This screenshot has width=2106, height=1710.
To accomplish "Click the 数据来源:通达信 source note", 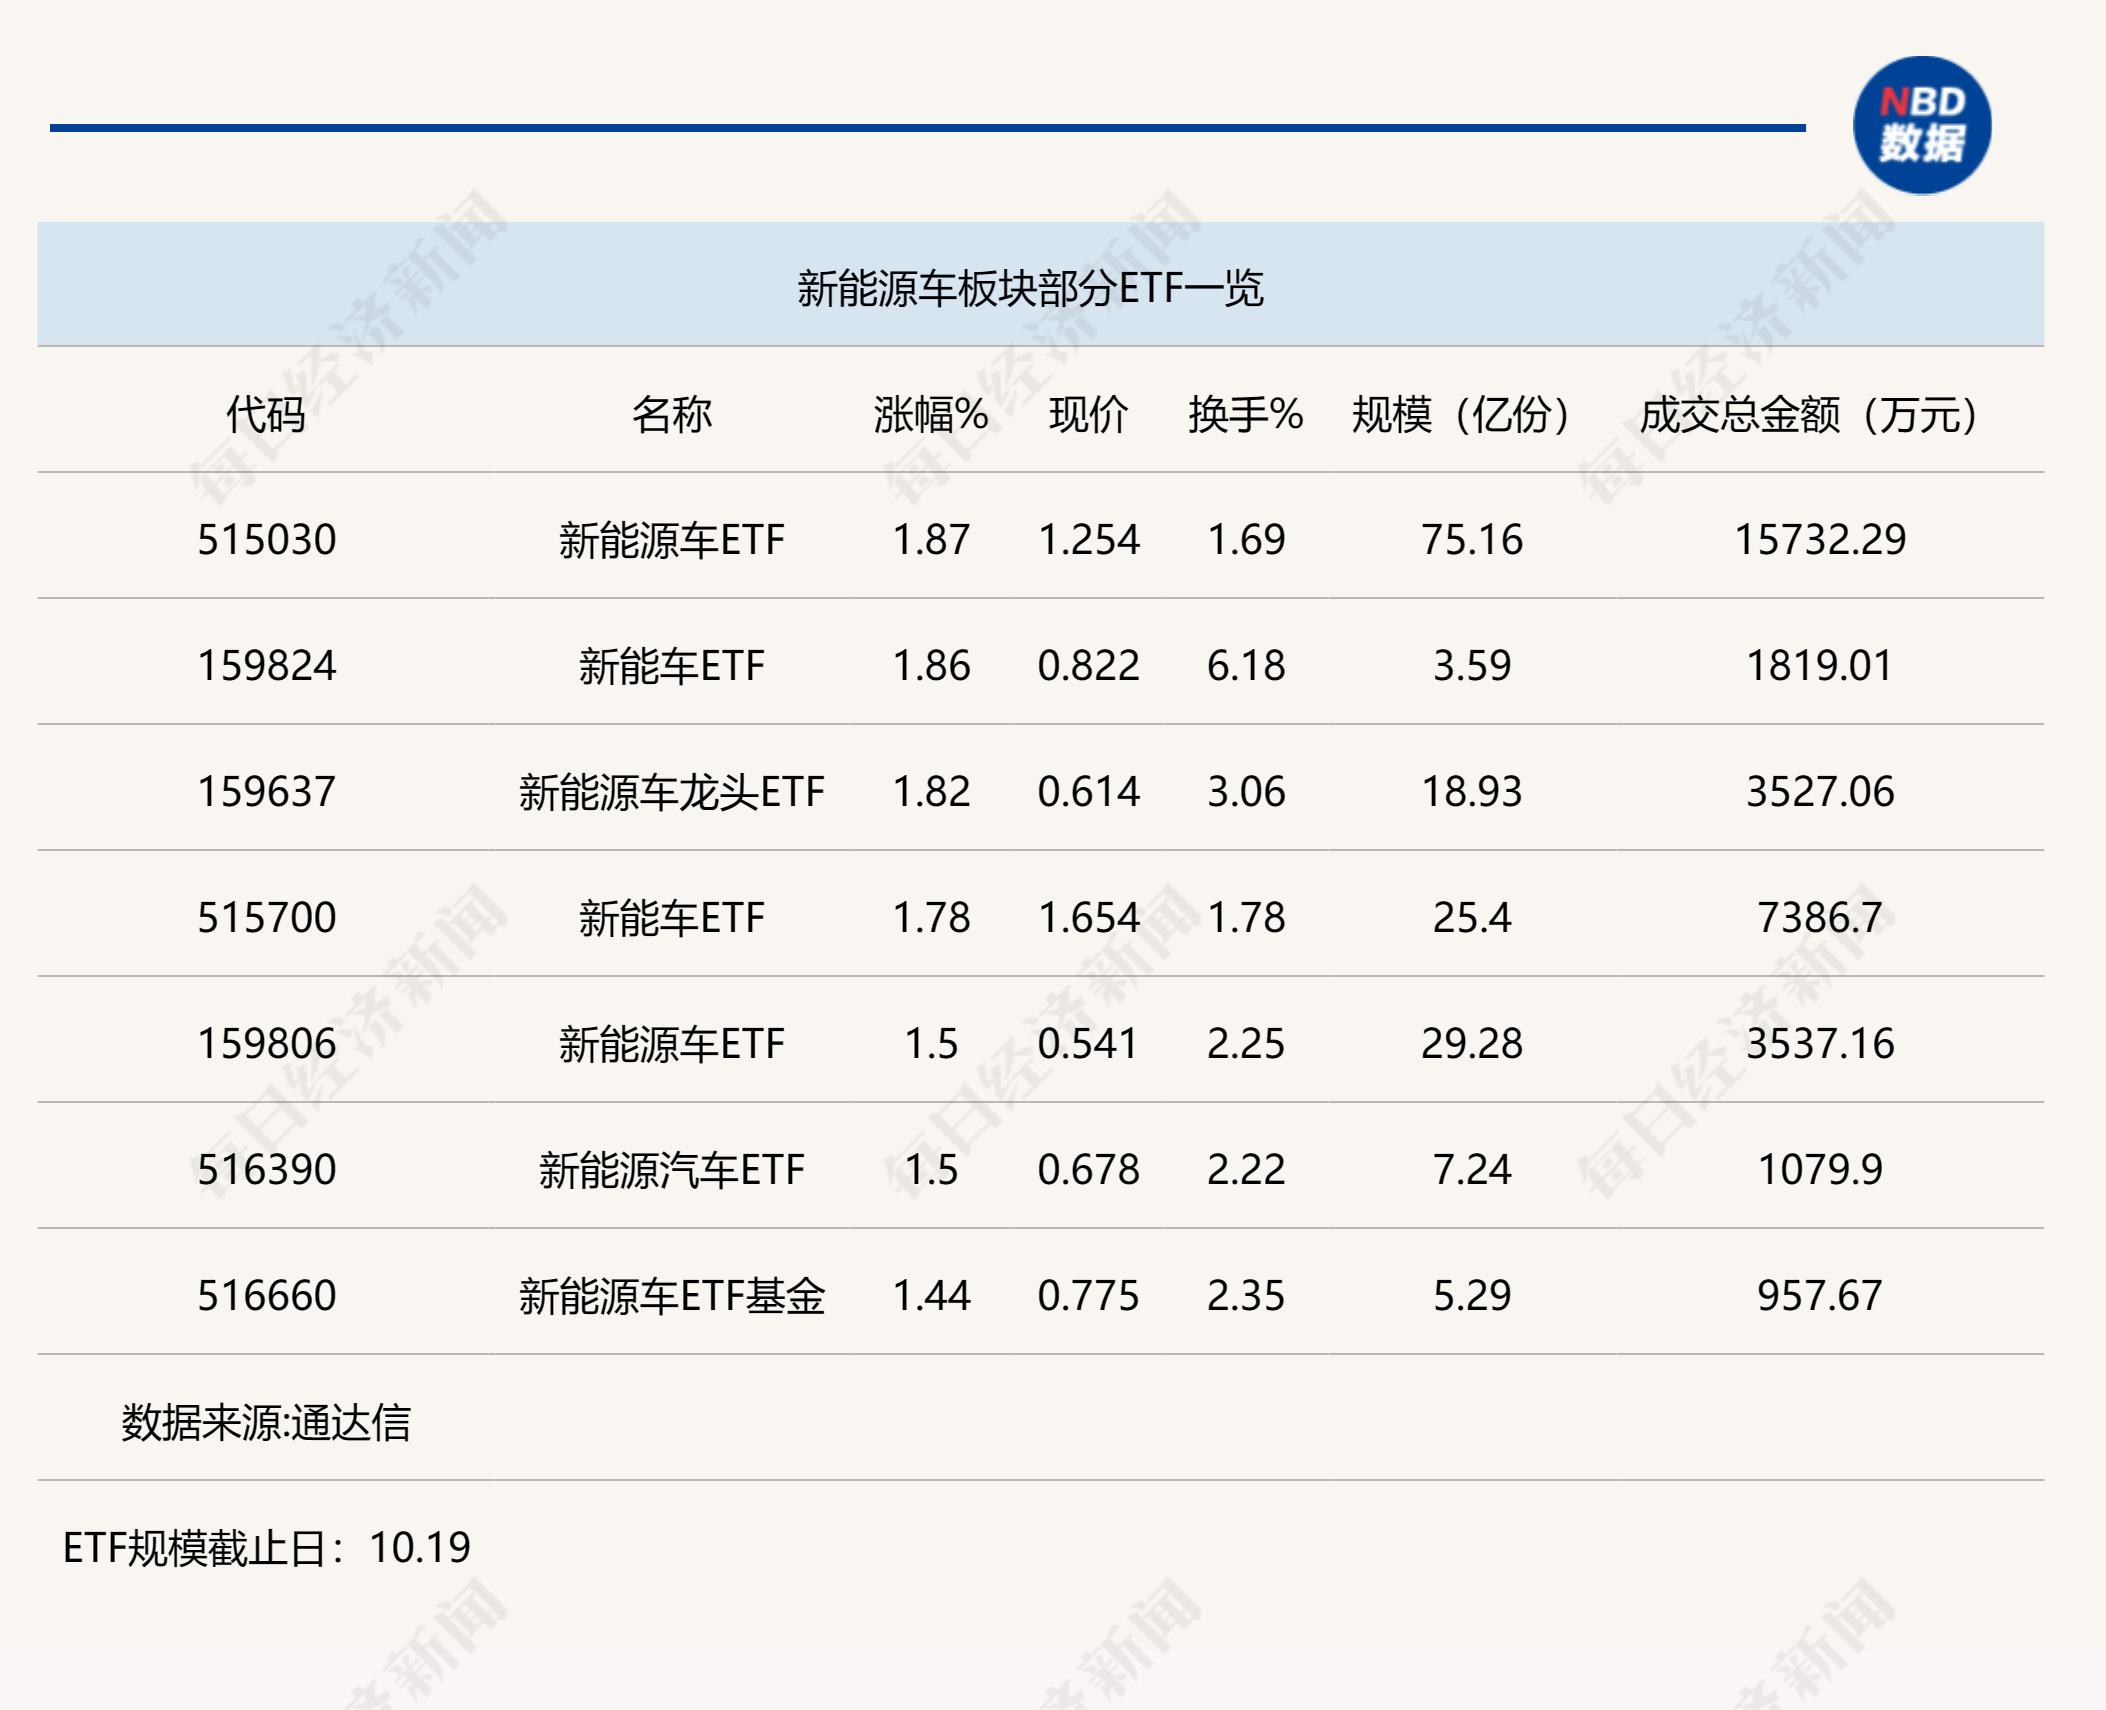I will tap(266, 1422).
